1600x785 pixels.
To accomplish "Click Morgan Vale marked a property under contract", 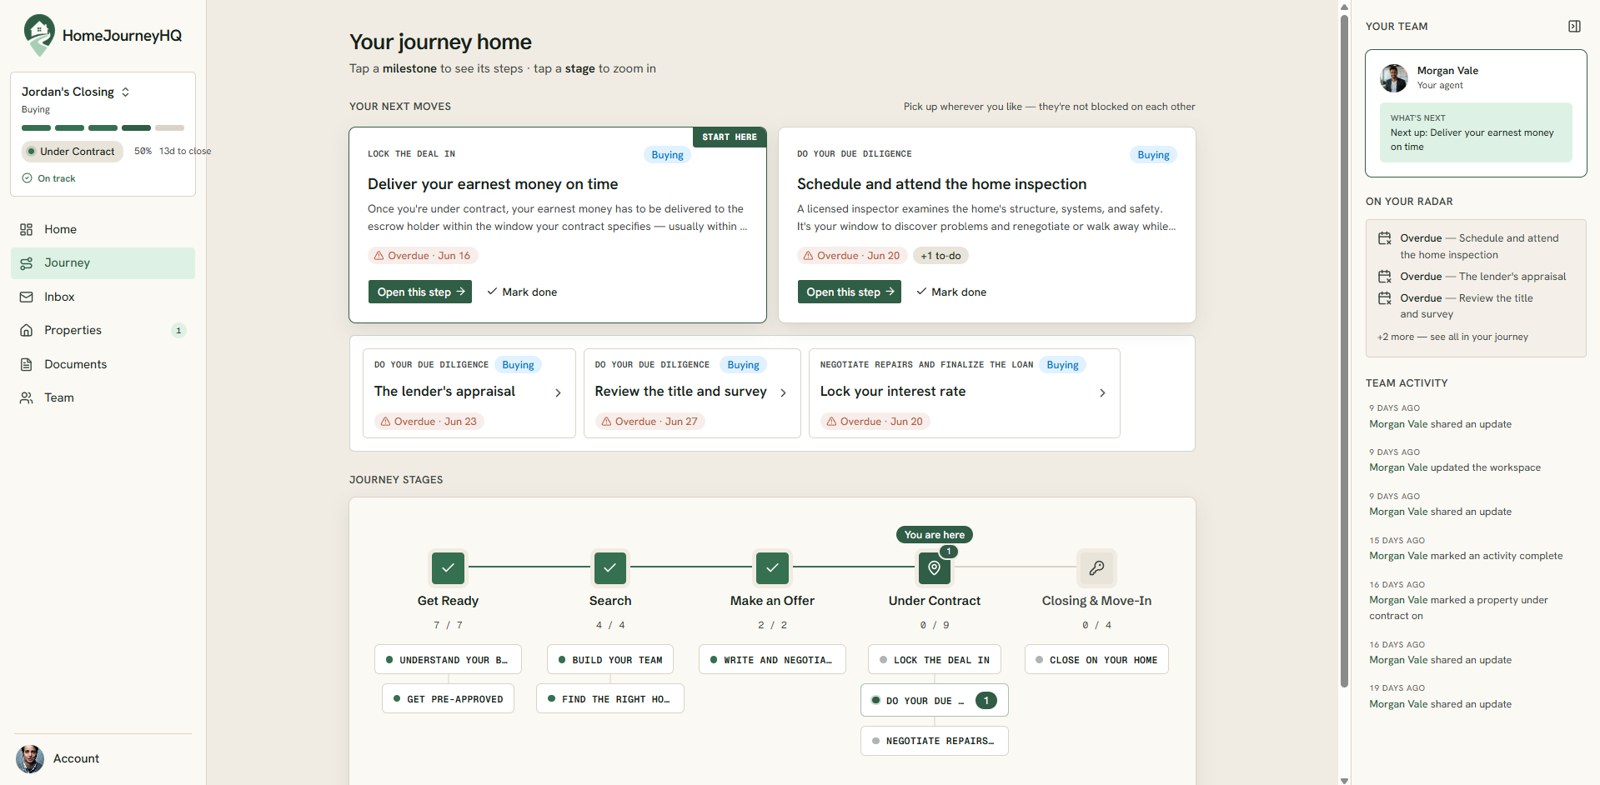I will pyautogui.click(x=1459, y=608).
